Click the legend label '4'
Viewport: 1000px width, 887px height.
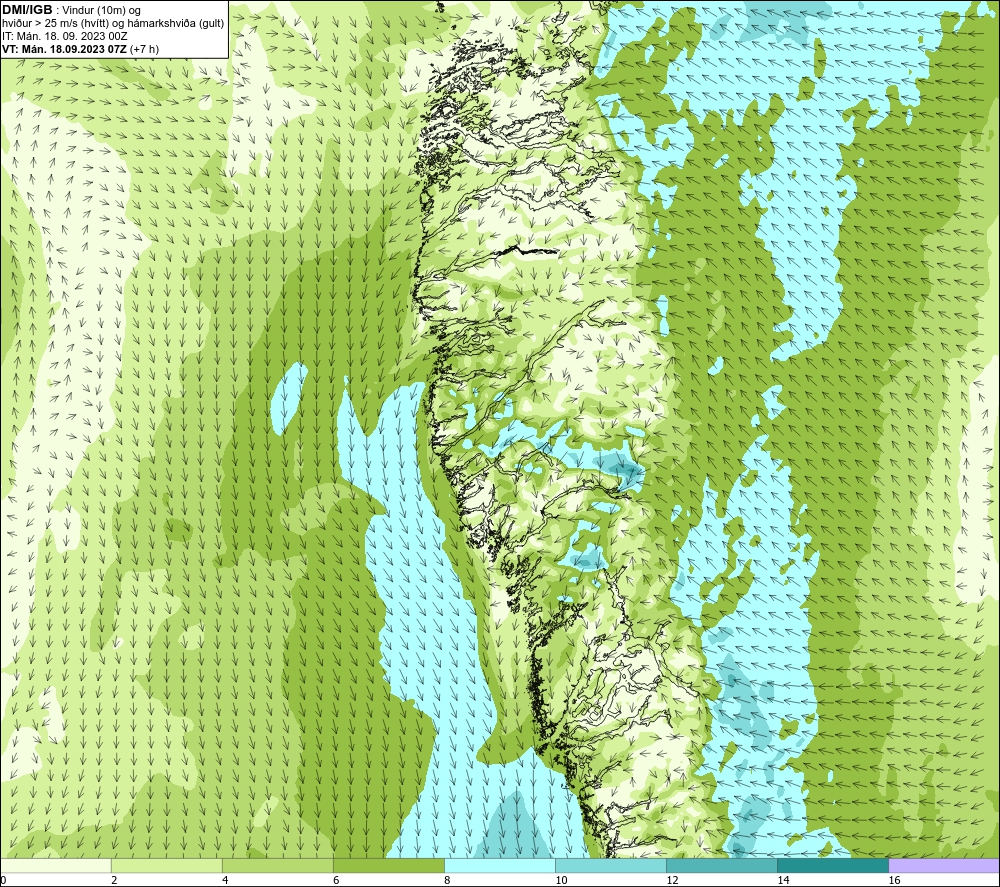[x=225, y=880]
